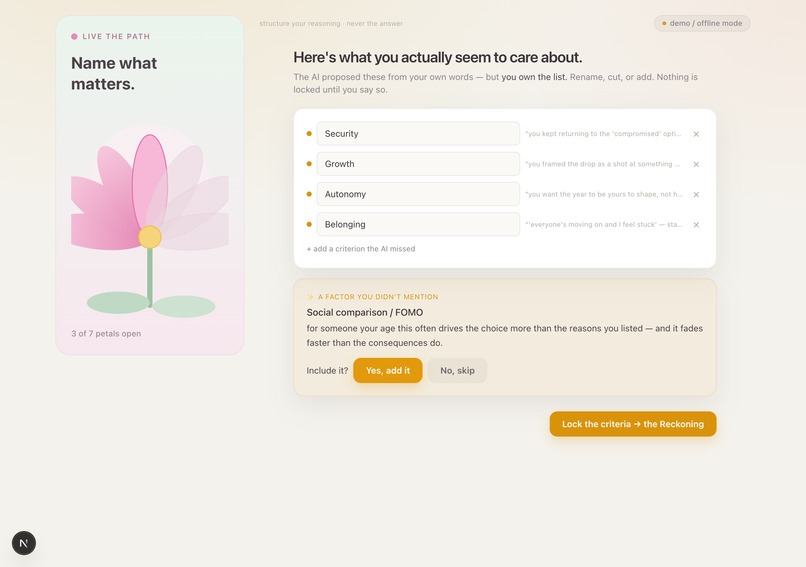Click the demo / offline mode badge
Image resolution: width=806 pixels, height=567 pixels.
click(x=702, y=23)
